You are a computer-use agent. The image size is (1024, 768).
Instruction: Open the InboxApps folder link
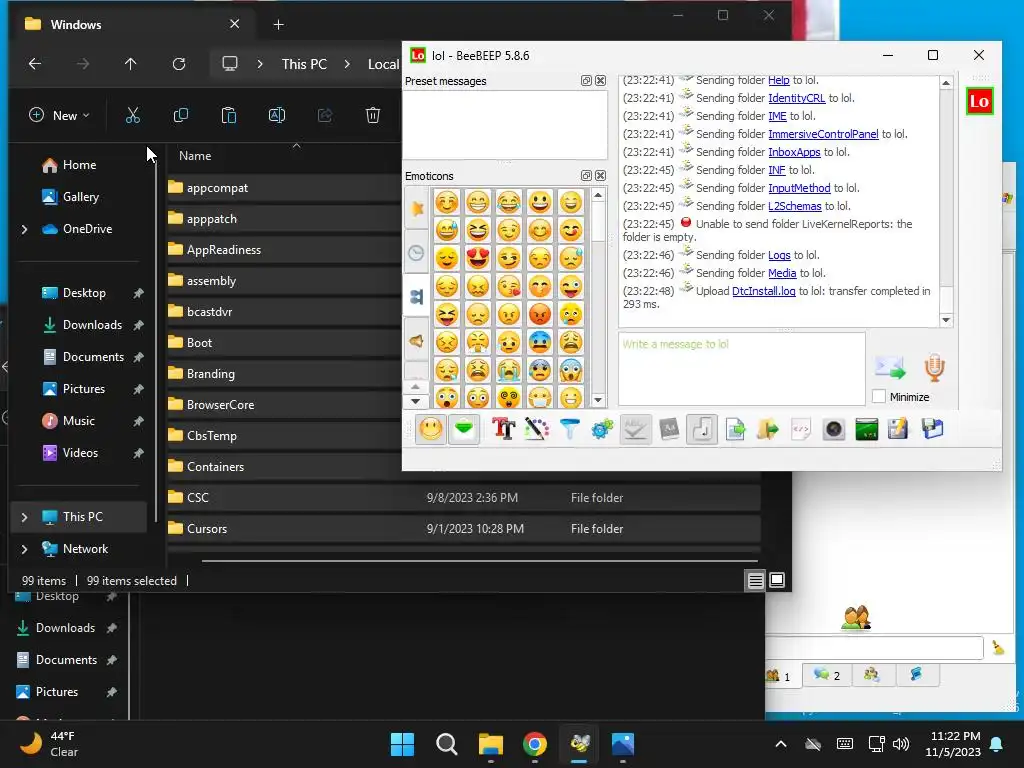794,152
